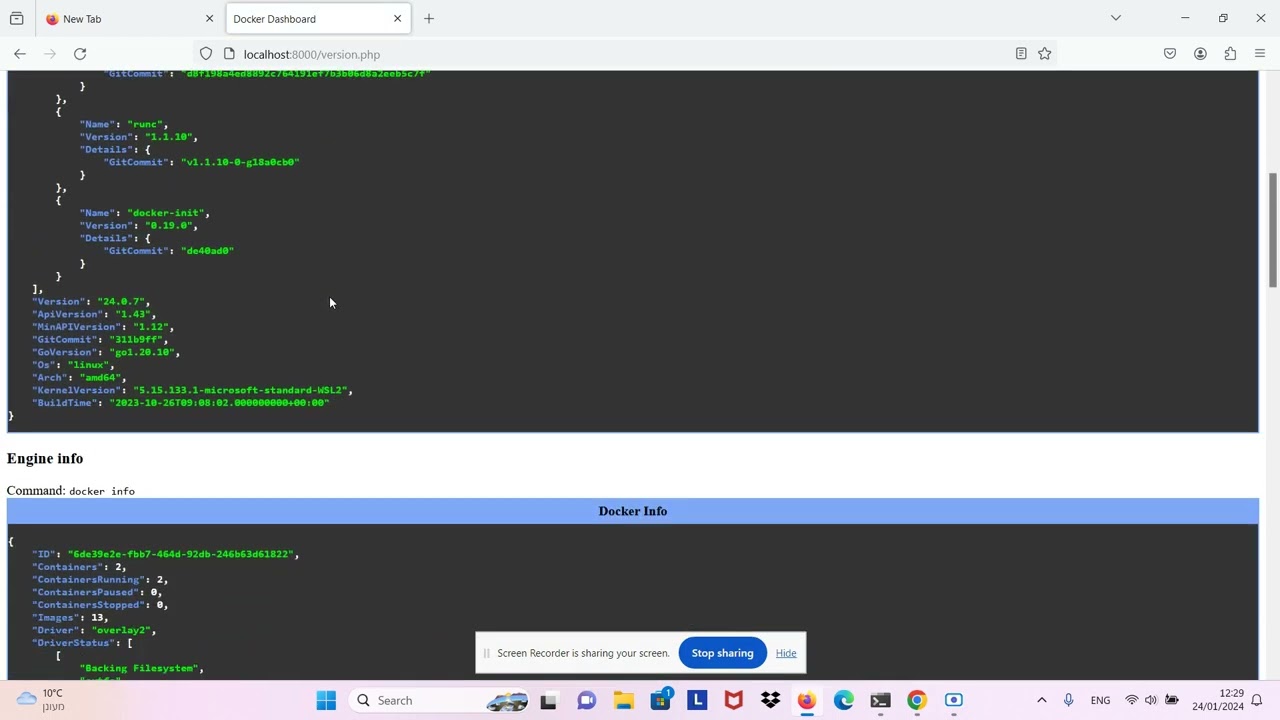Image resolution: width=1280 pixels, height=720 pixels.
Task: Click the battery tray icon
Action: pyautogui.click(x=1172, y=700)
